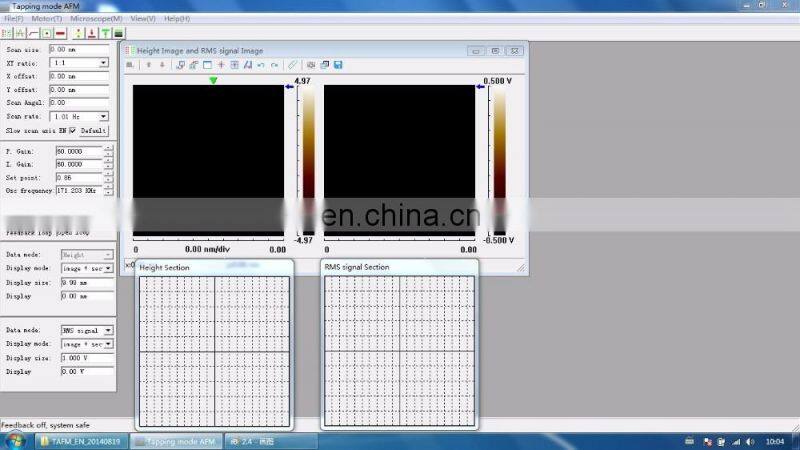Screen dimensions: 800x450
Task: Click the red down-arrow toolbar icon
Action: click(92, 33)
